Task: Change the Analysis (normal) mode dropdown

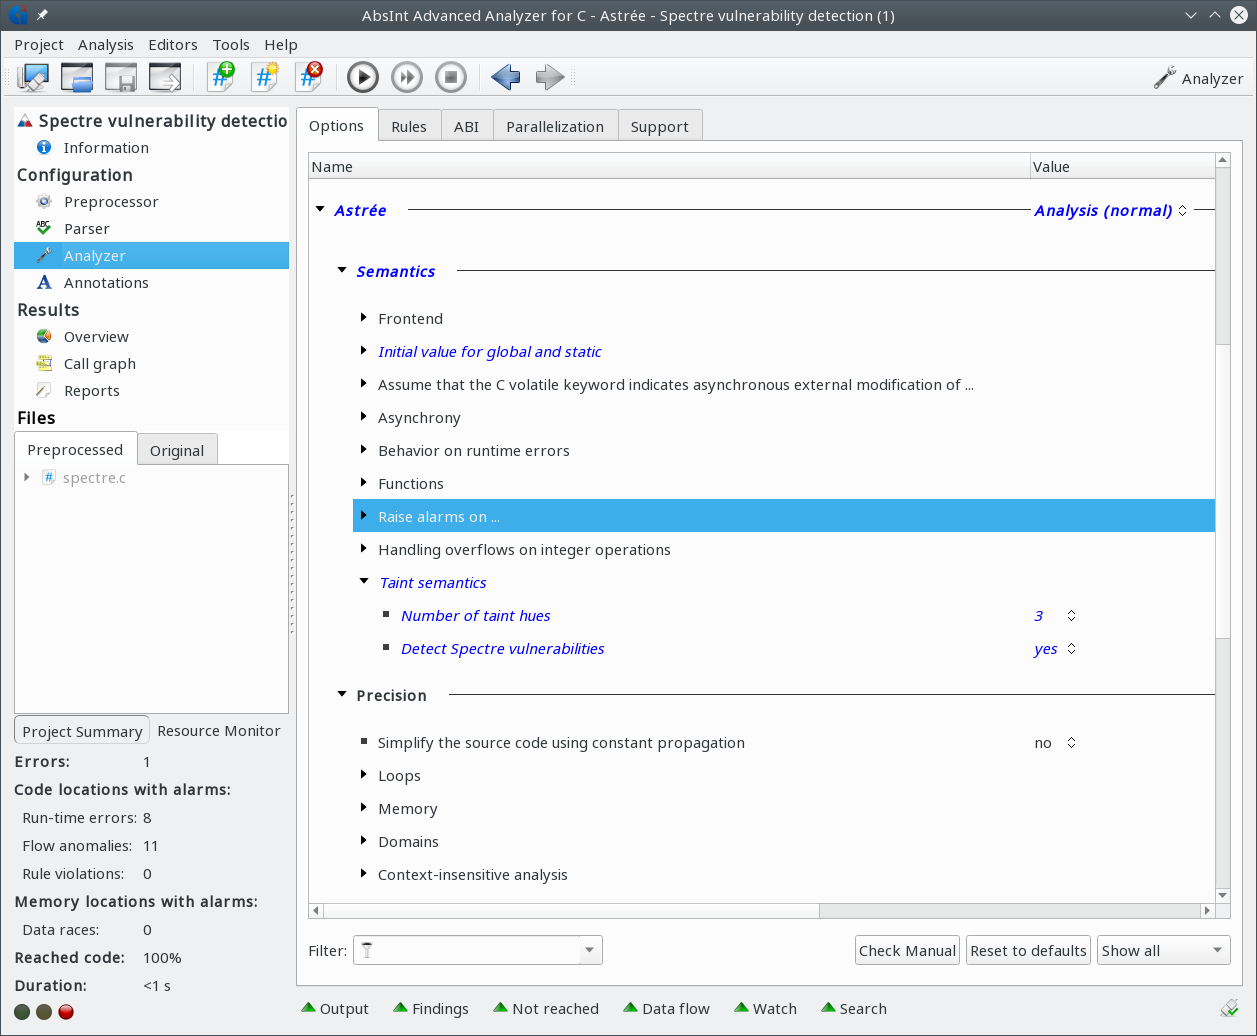Action: pos(1111,210)
